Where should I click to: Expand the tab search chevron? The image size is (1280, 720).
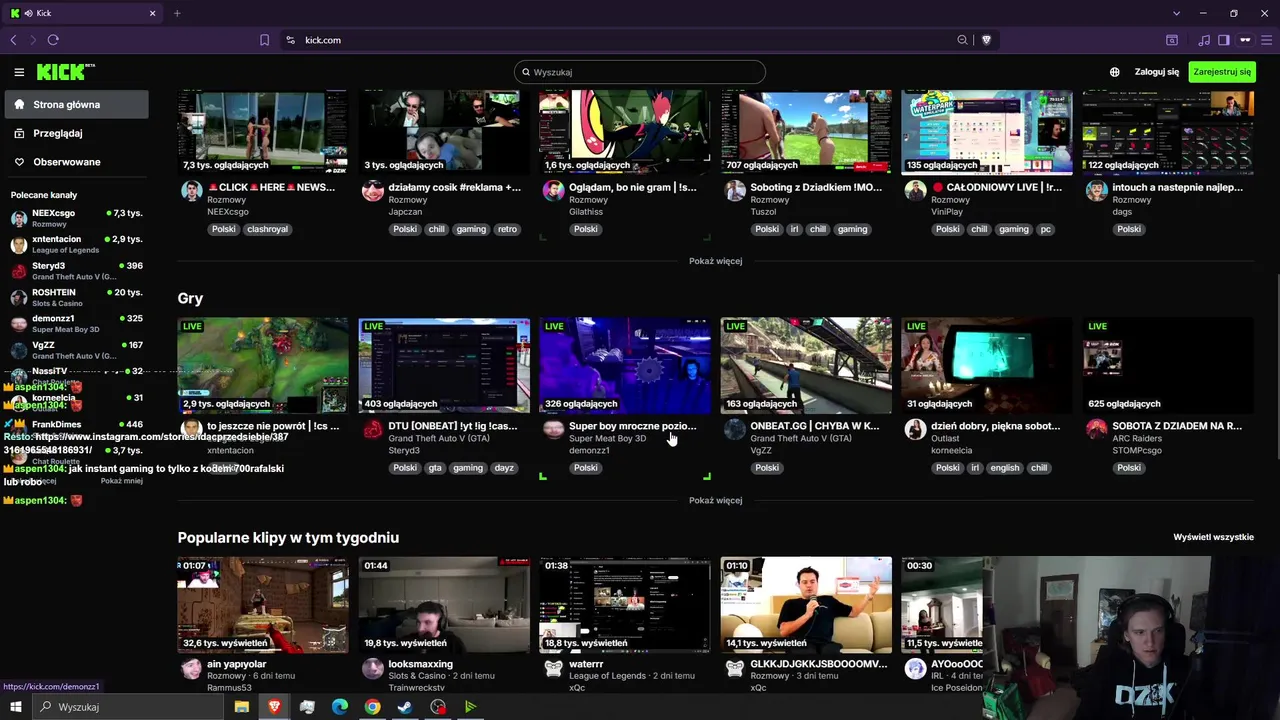click(x=1176, y=13)
